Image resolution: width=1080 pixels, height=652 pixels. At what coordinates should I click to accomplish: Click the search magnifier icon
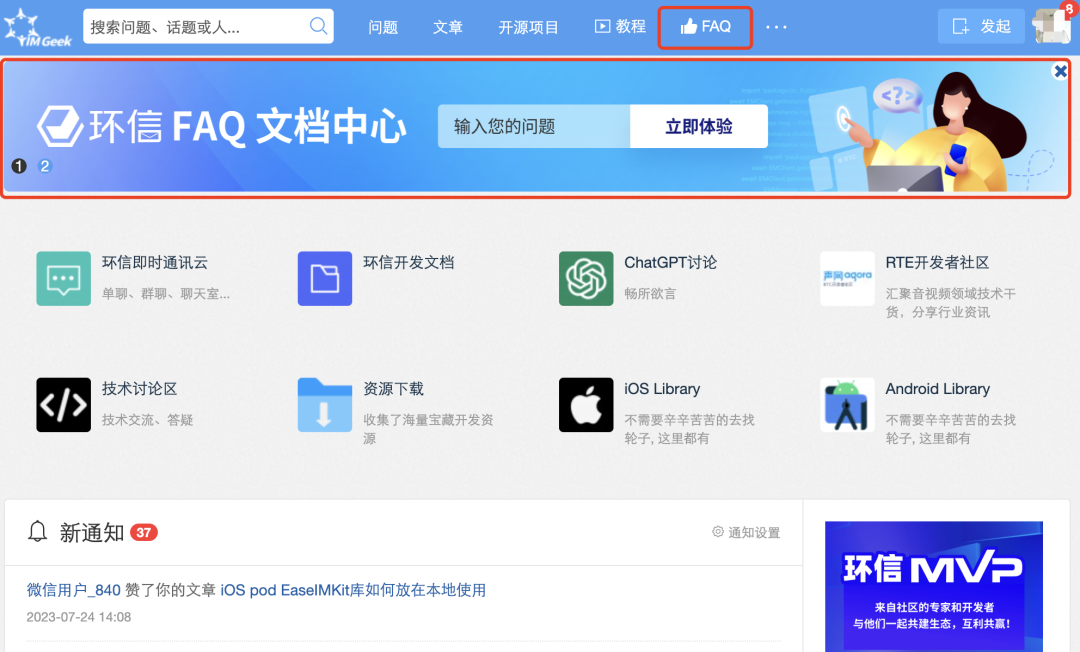coord(318,26)
